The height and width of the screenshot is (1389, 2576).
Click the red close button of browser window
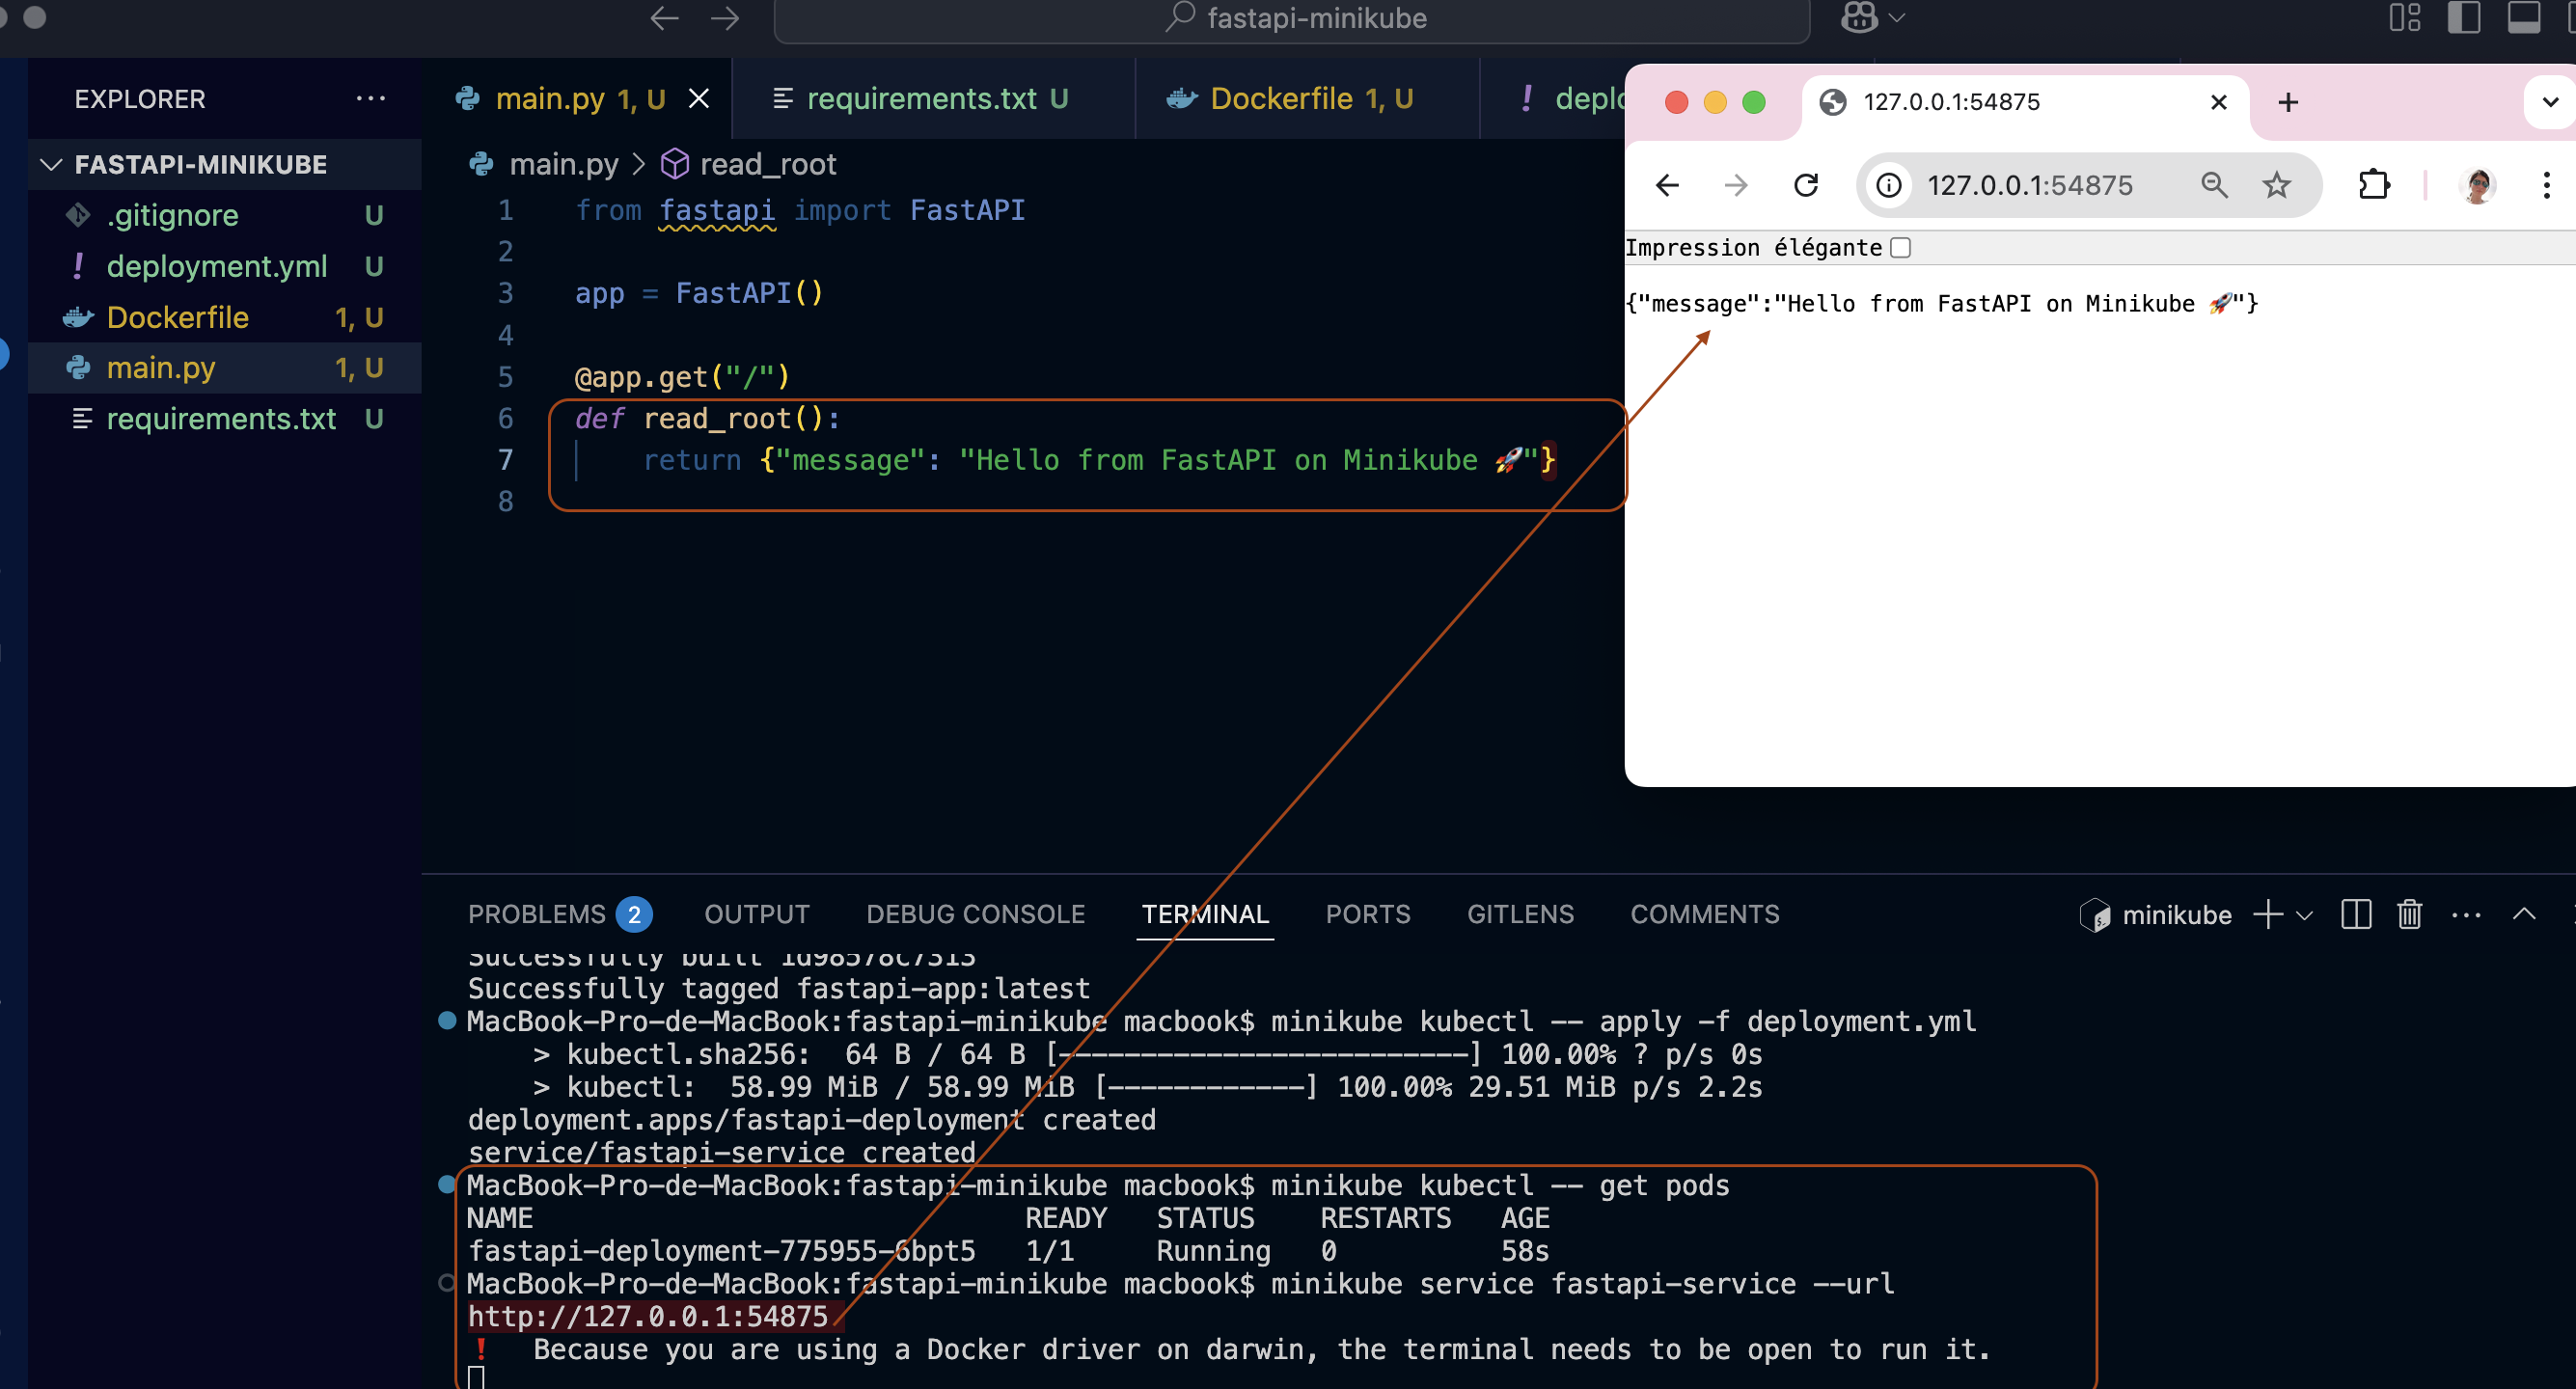pos(1677,102)
